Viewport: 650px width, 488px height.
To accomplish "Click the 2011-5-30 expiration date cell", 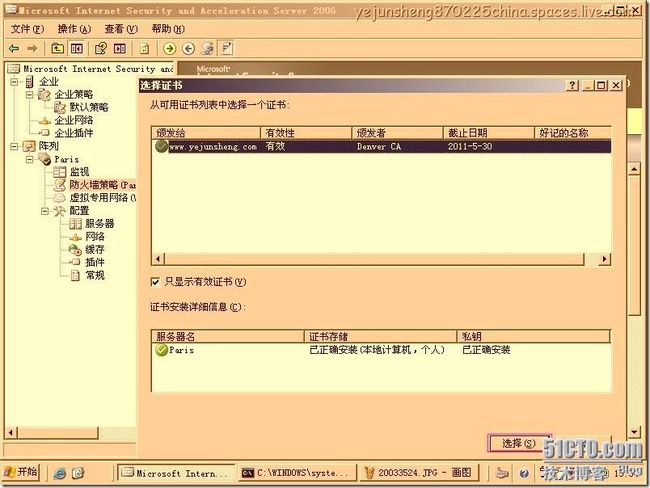I will pos(470,147).
